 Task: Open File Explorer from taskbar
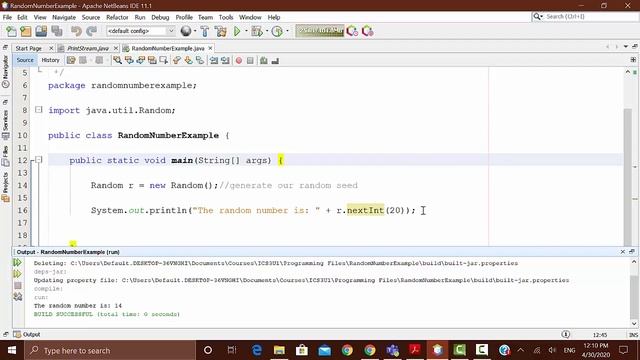[x=279, y=350]
